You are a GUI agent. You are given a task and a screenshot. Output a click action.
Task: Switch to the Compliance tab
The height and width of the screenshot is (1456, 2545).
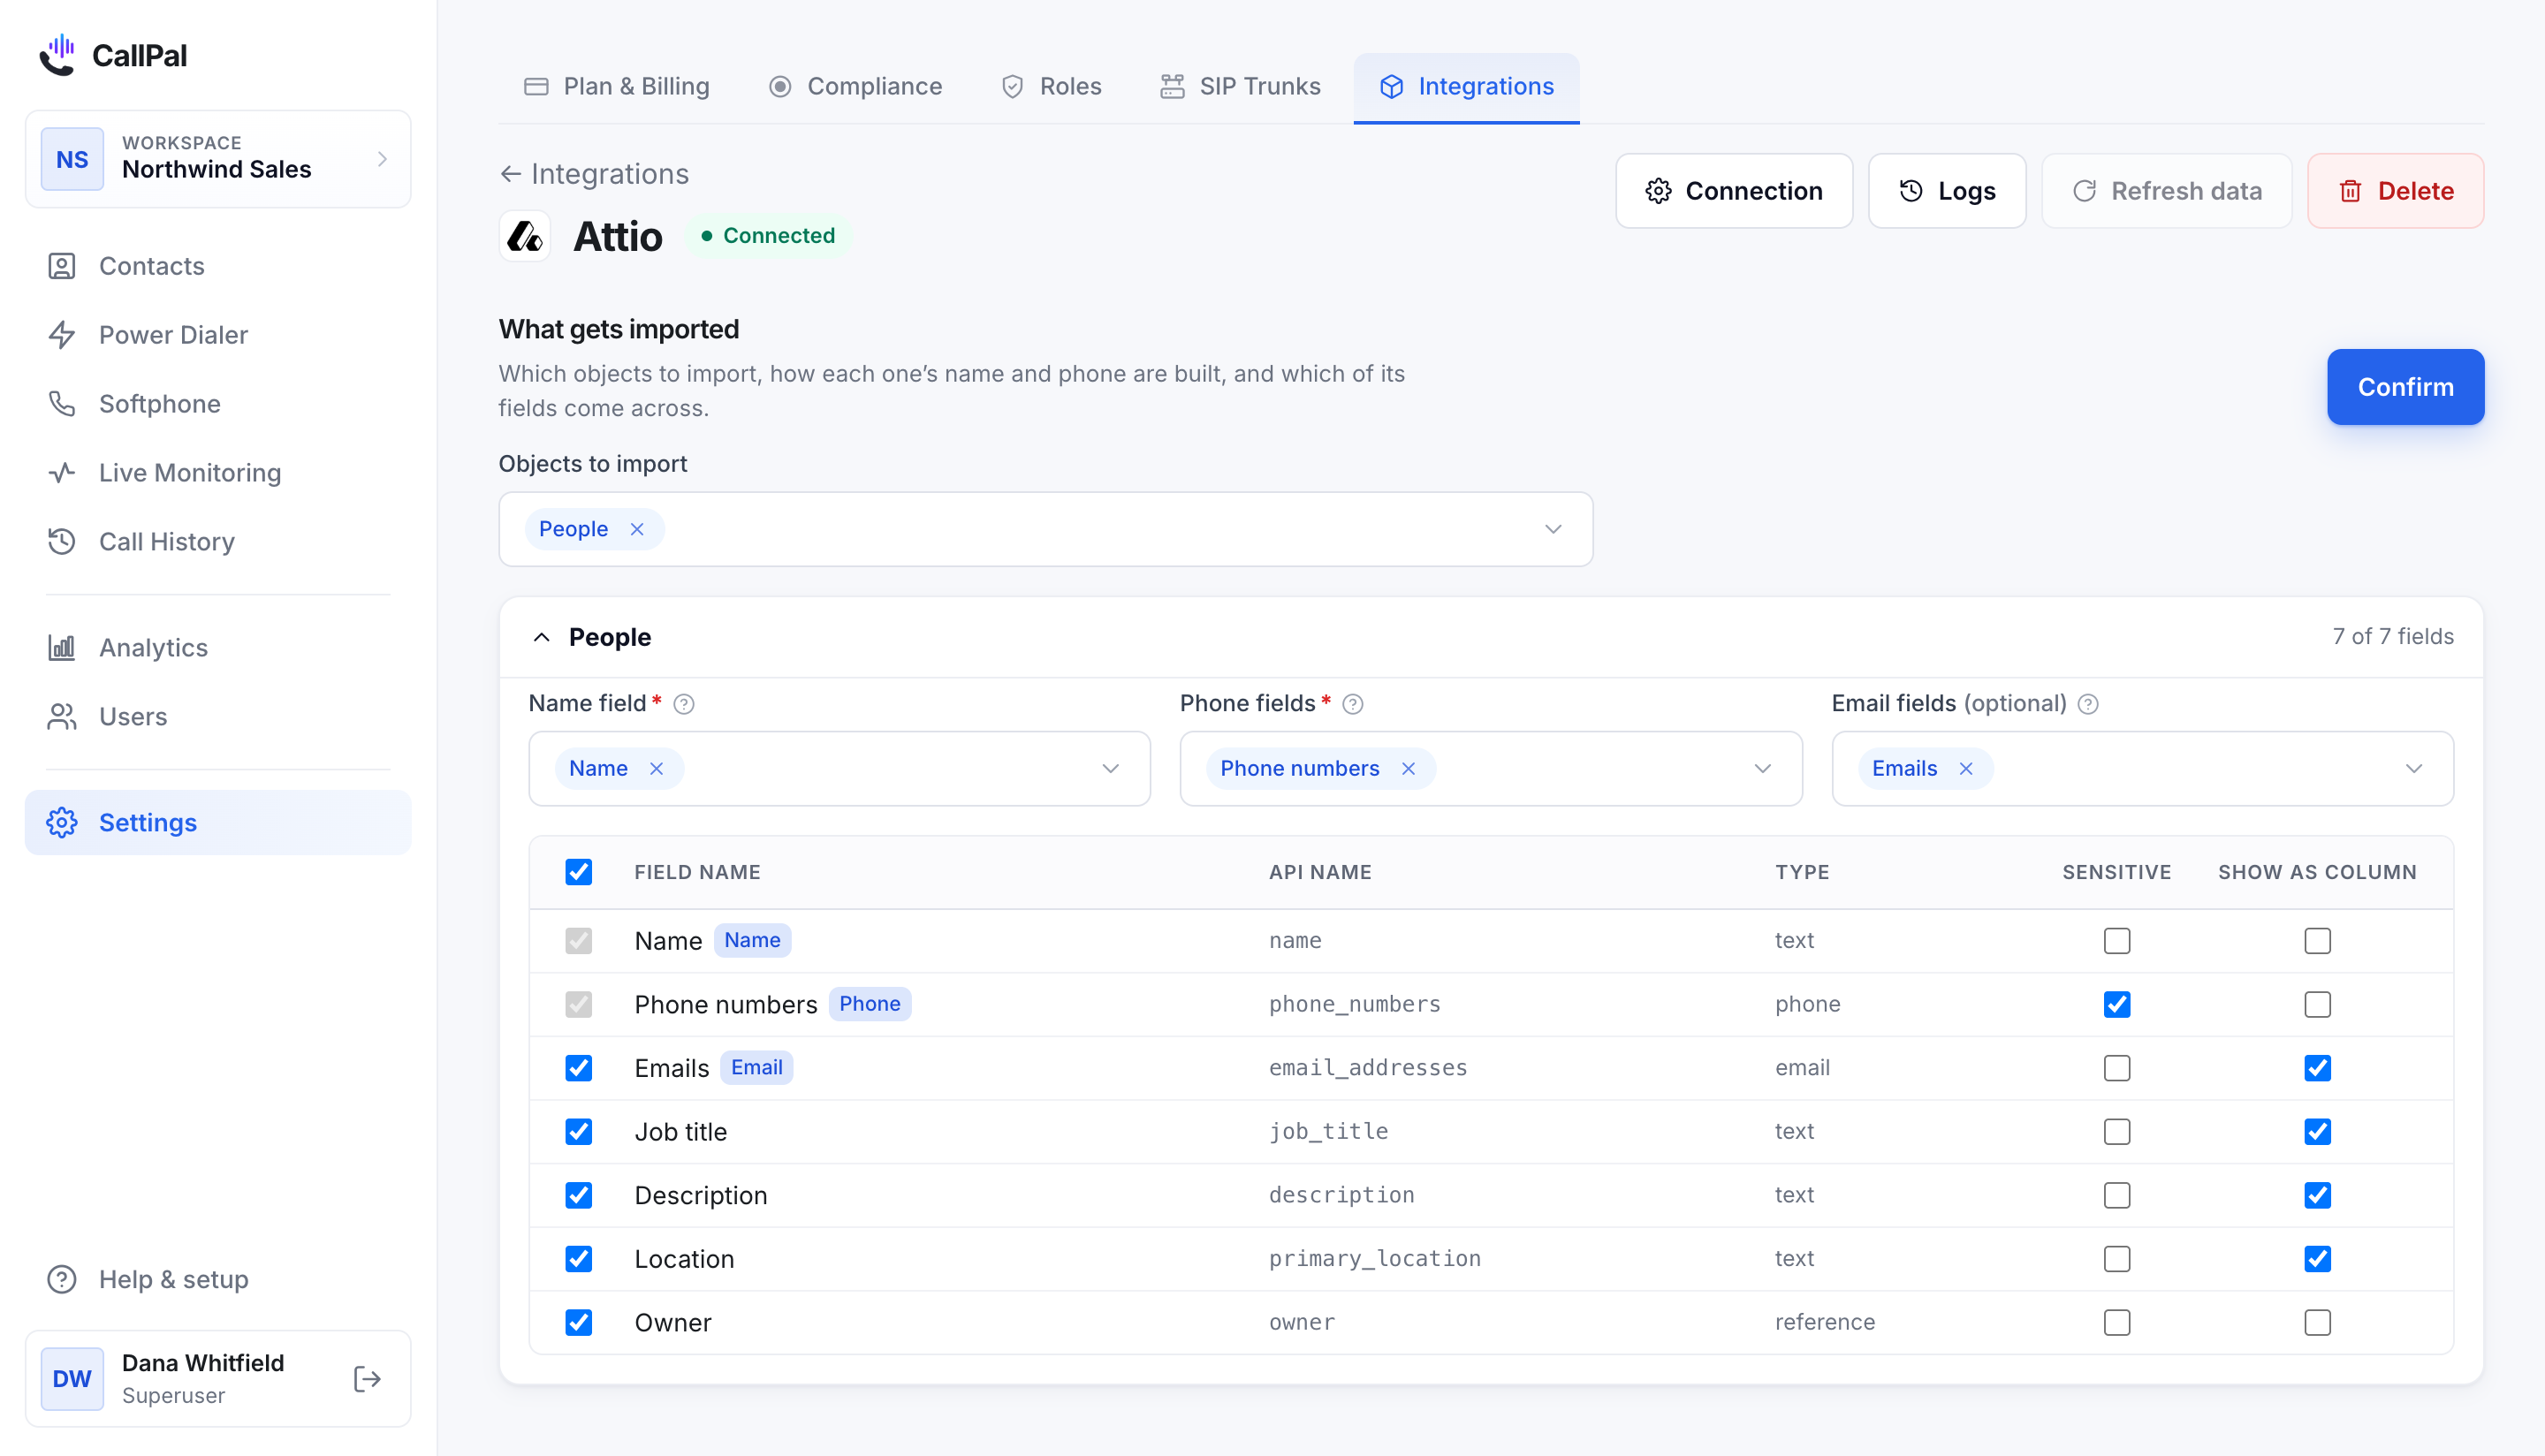click(855, 87)
